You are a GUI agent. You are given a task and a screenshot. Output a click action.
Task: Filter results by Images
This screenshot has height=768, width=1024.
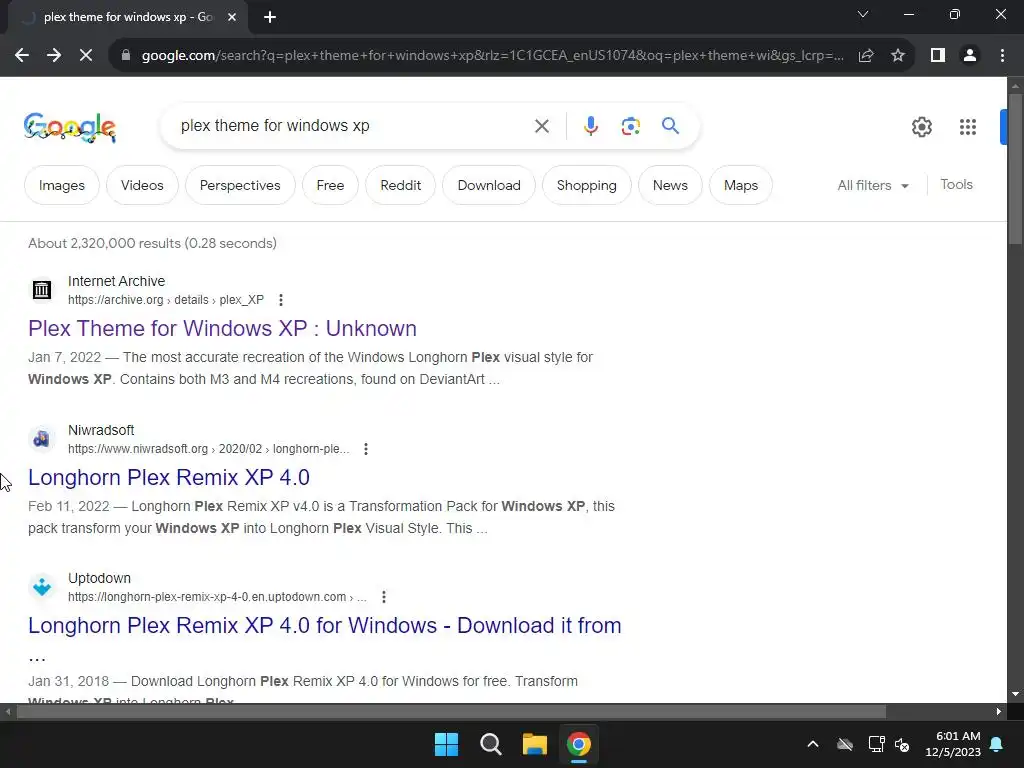coord(62,185)
